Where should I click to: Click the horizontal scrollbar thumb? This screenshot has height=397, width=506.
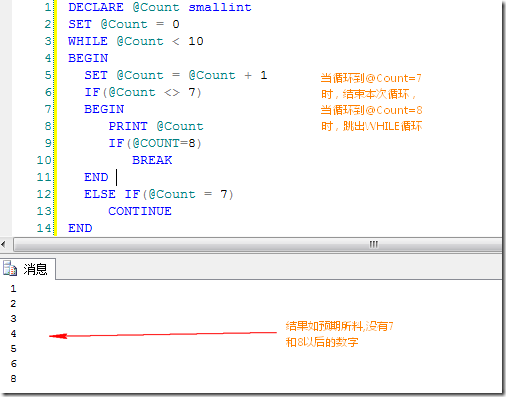[x=258, y=245]
